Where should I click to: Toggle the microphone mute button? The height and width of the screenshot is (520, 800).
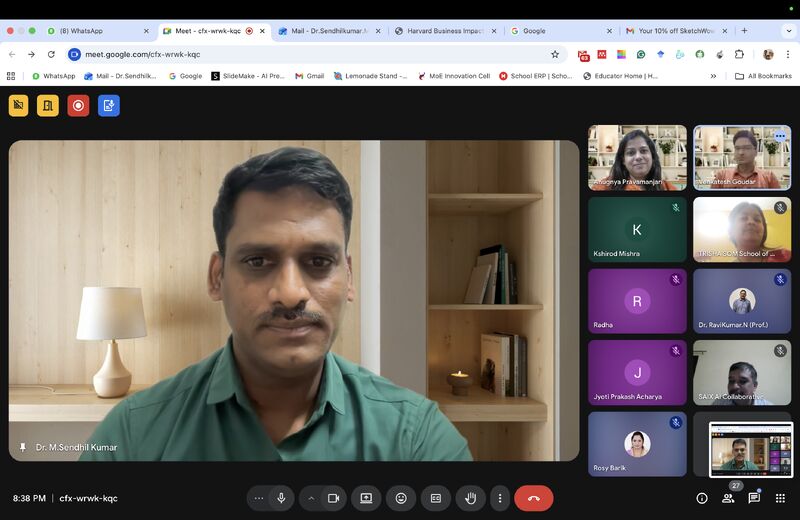pyautogui.click(x=282, y=498)
